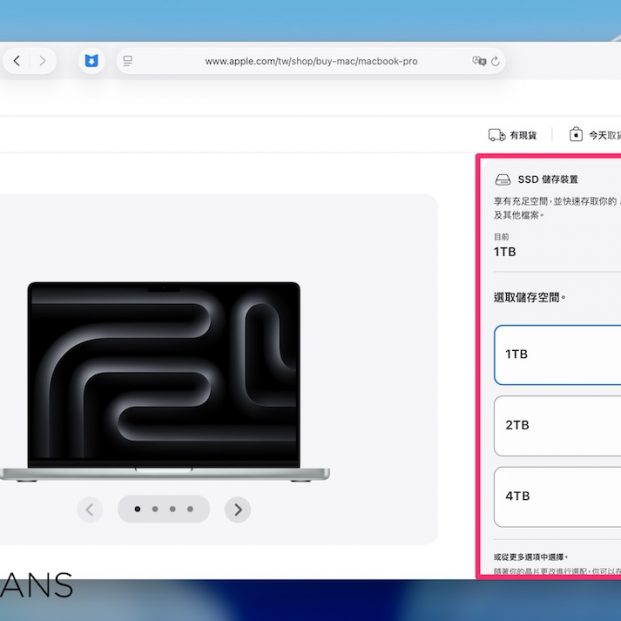Choose the 4TB storage option

tap(557, 496)
